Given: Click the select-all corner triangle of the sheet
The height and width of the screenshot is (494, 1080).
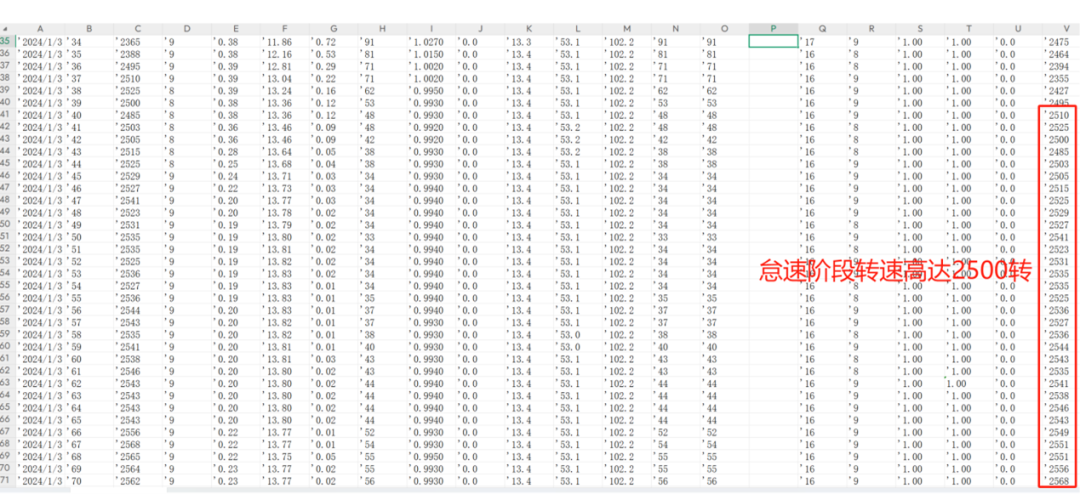Looking at the screenshot, I should click(6, 29).
